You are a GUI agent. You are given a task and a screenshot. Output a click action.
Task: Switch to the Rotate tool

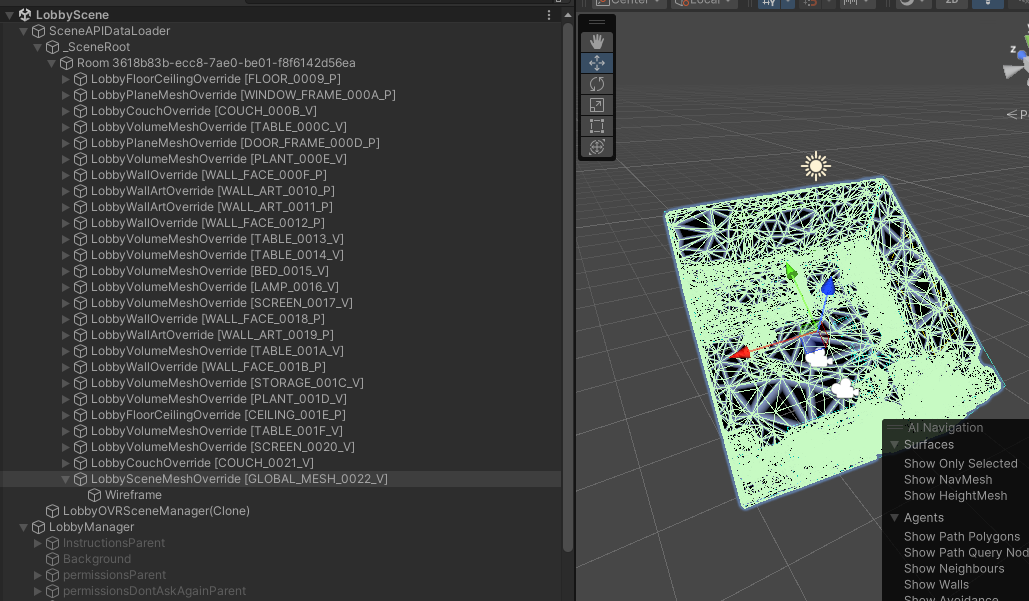(x=596, y=83)
